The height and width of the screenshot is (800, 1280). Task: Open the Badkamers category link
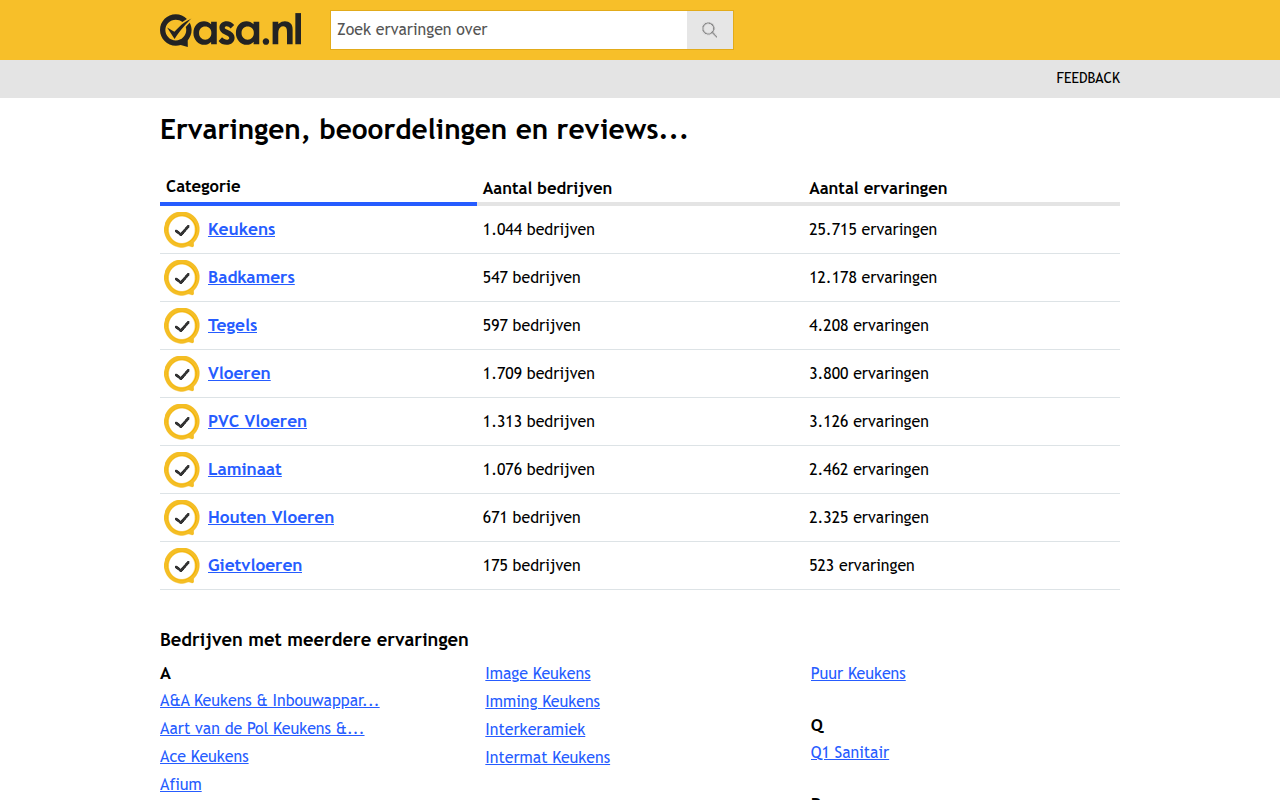[x=251, y=277]
